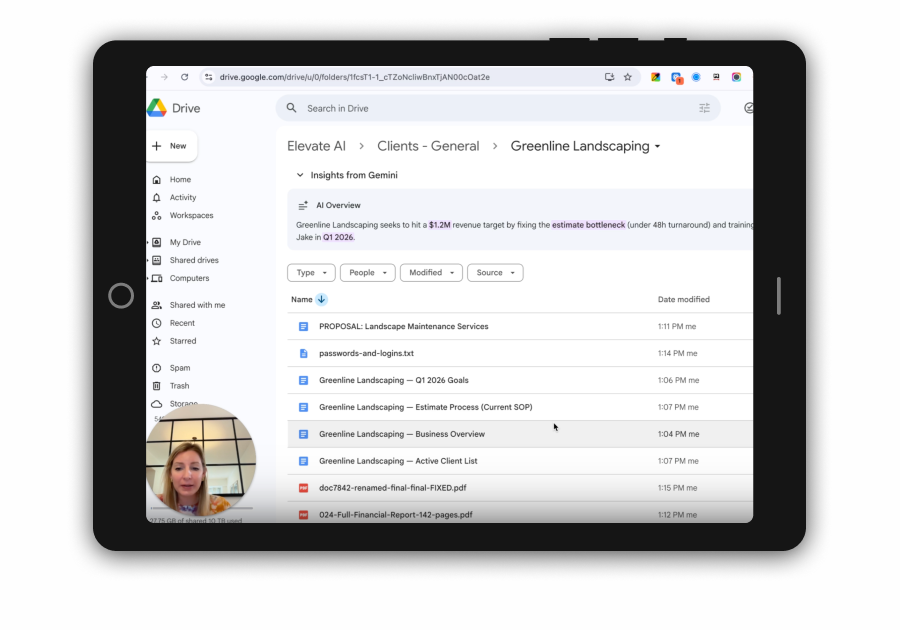
Task: Click the New button
Action: pyautogui.click(x=170, y=146)
